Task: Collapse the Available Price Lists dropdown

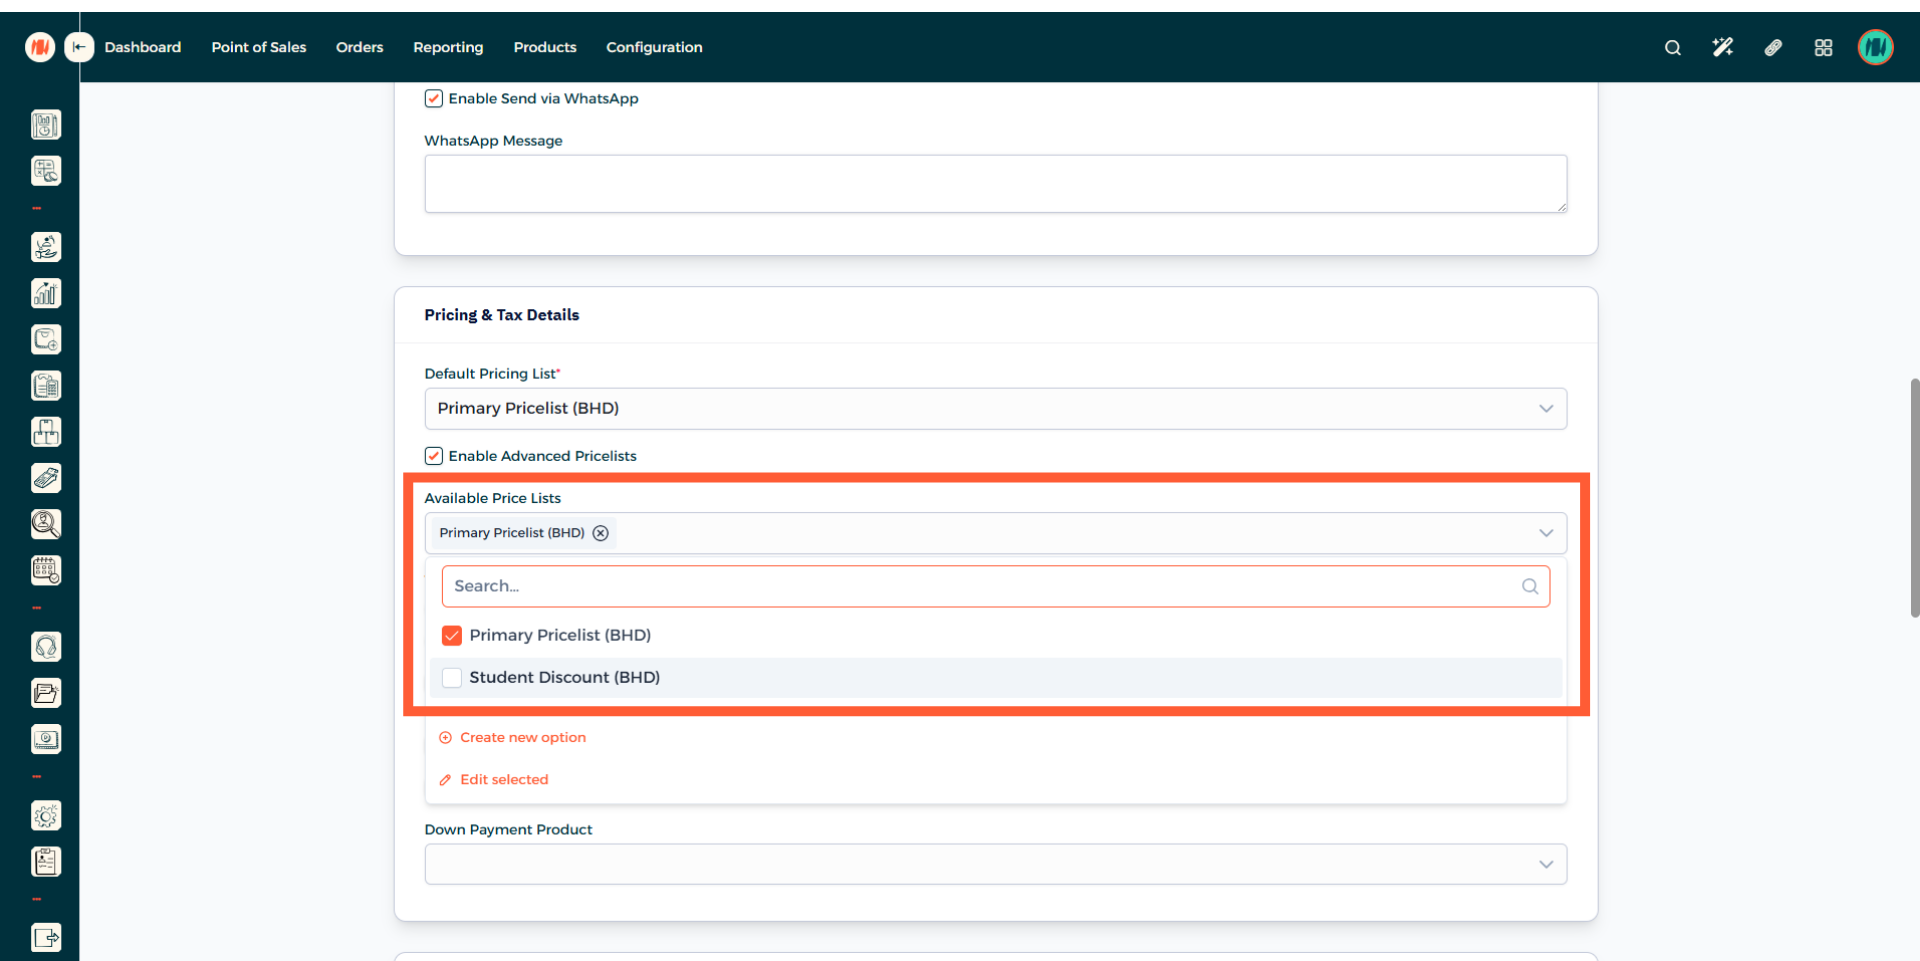Action: [1545, 533]
